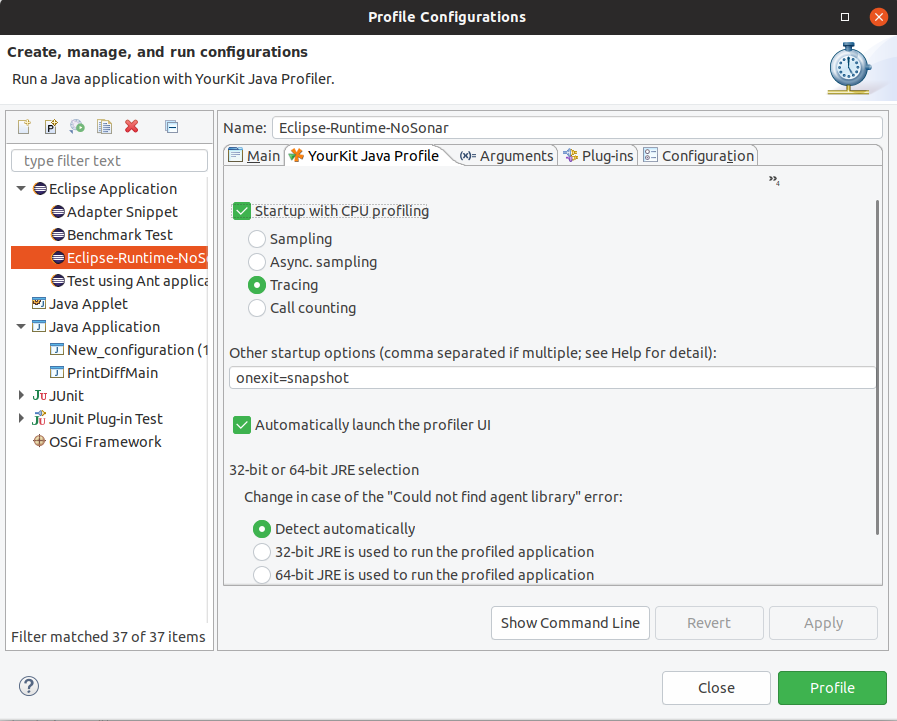Choose Detect automatically JRE option
Viewport: 897px width, 721px height.
[262, 529]
